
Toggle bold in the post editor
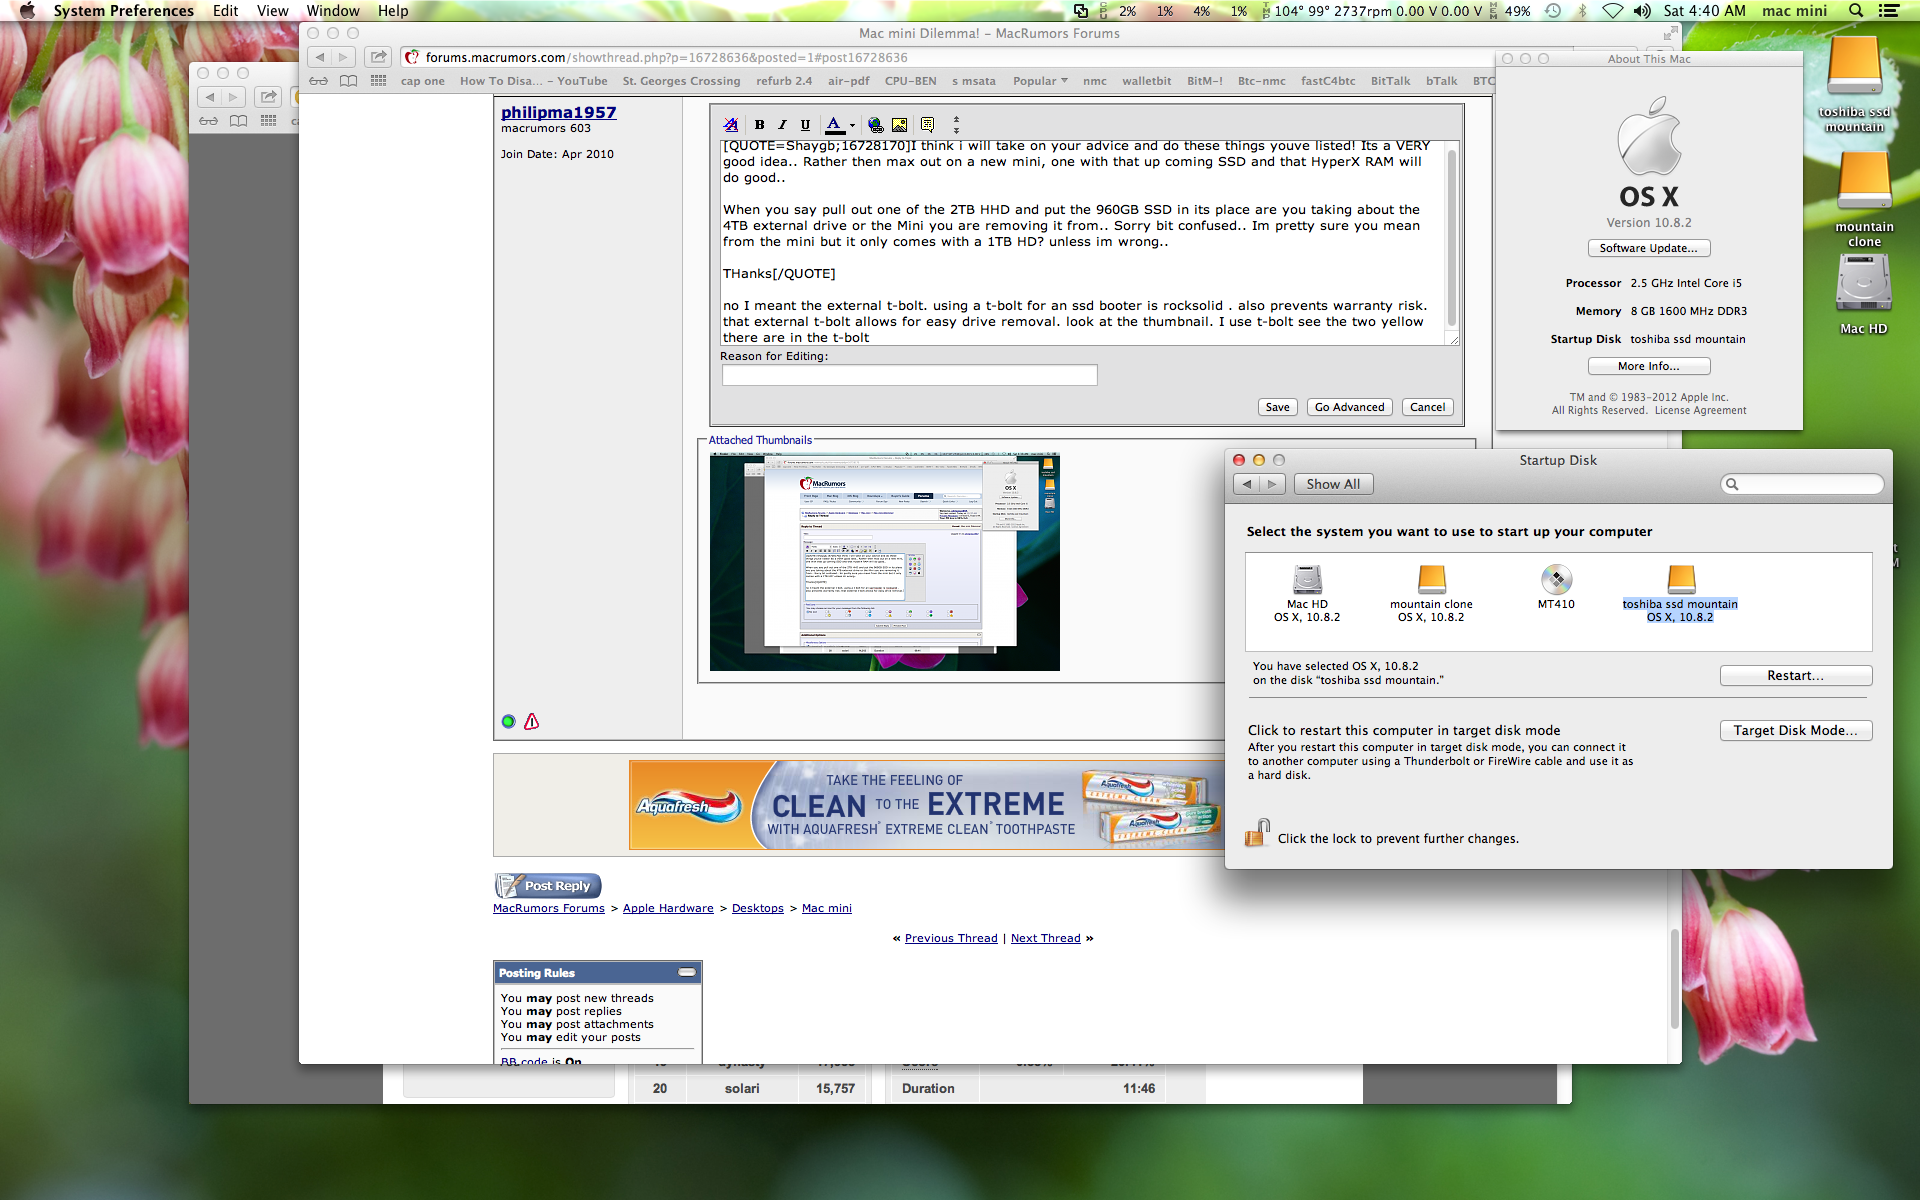pyautogui.click(x=759, y=125)
